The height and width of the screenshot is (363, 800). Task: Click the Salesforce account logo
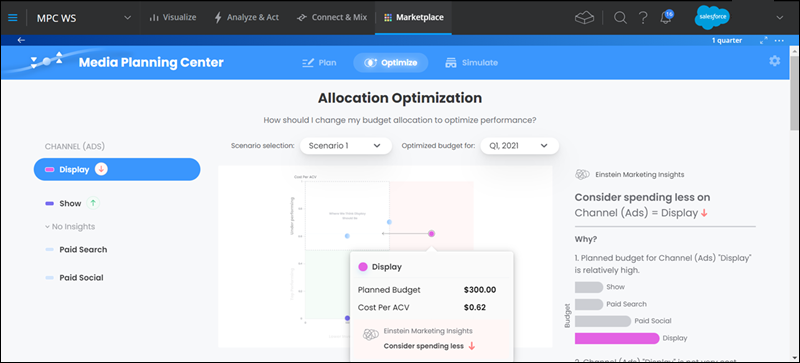(712, 17)
